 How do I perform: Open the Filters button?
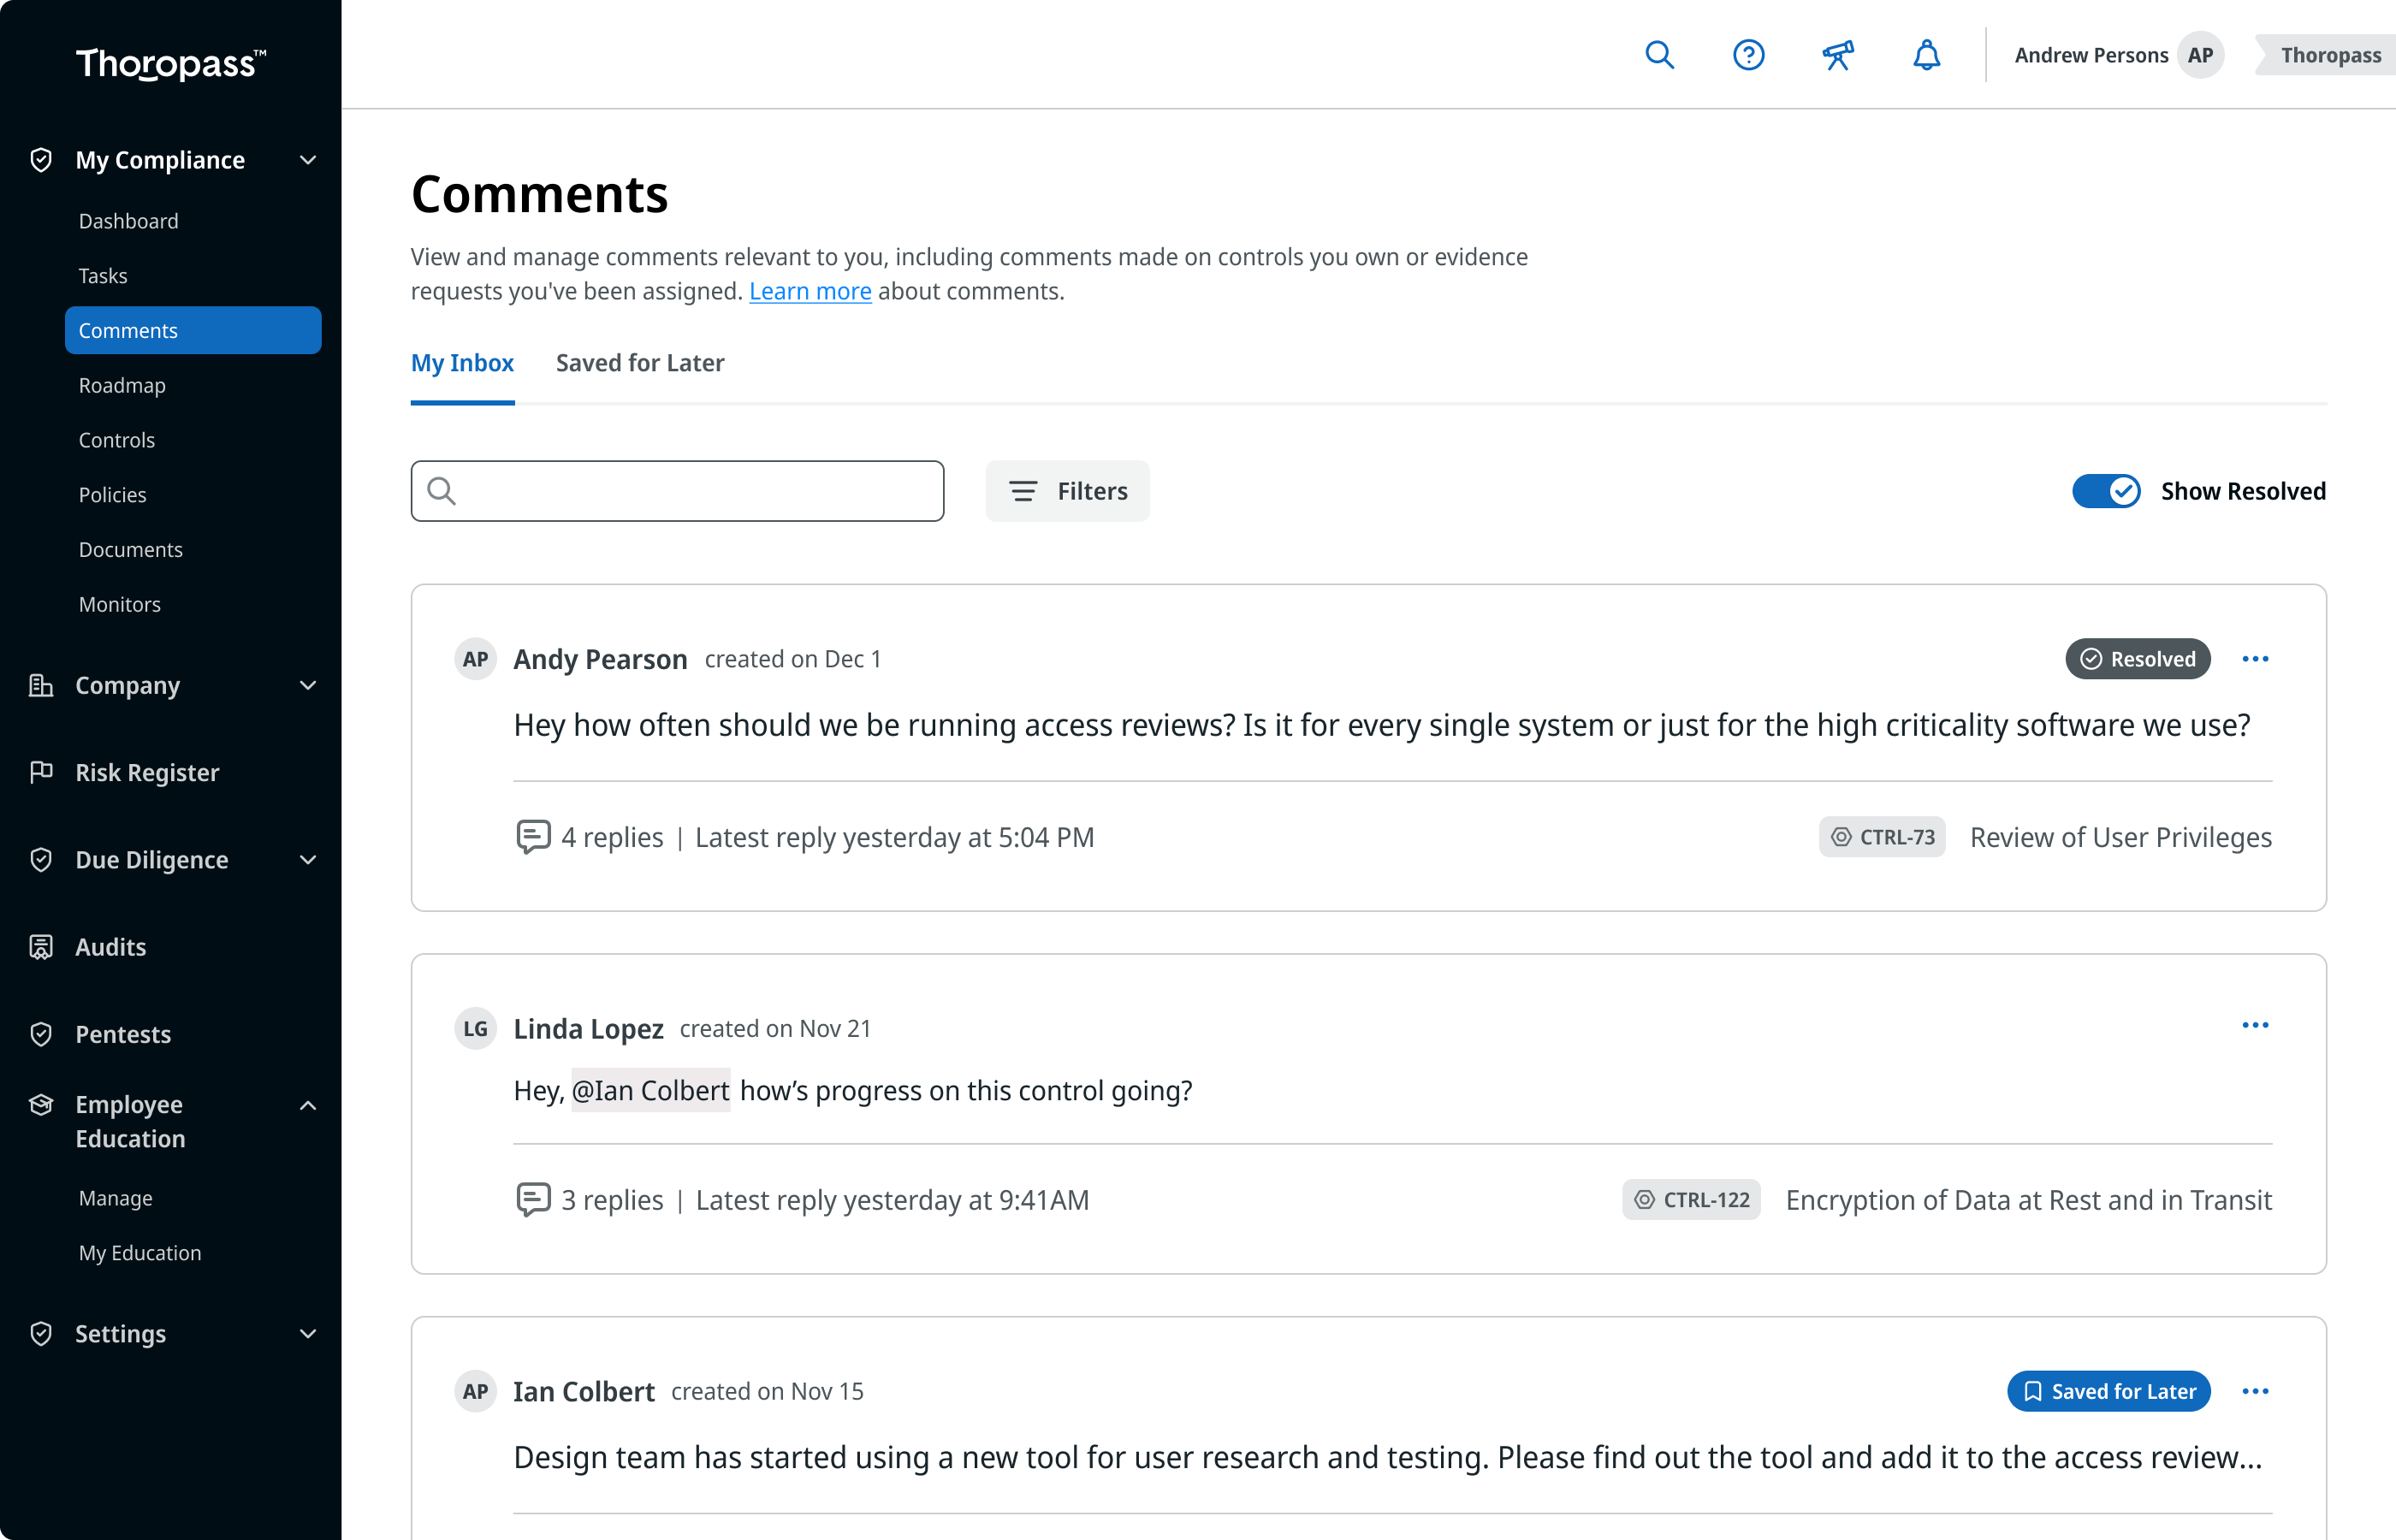click(x=1067, y=491)
